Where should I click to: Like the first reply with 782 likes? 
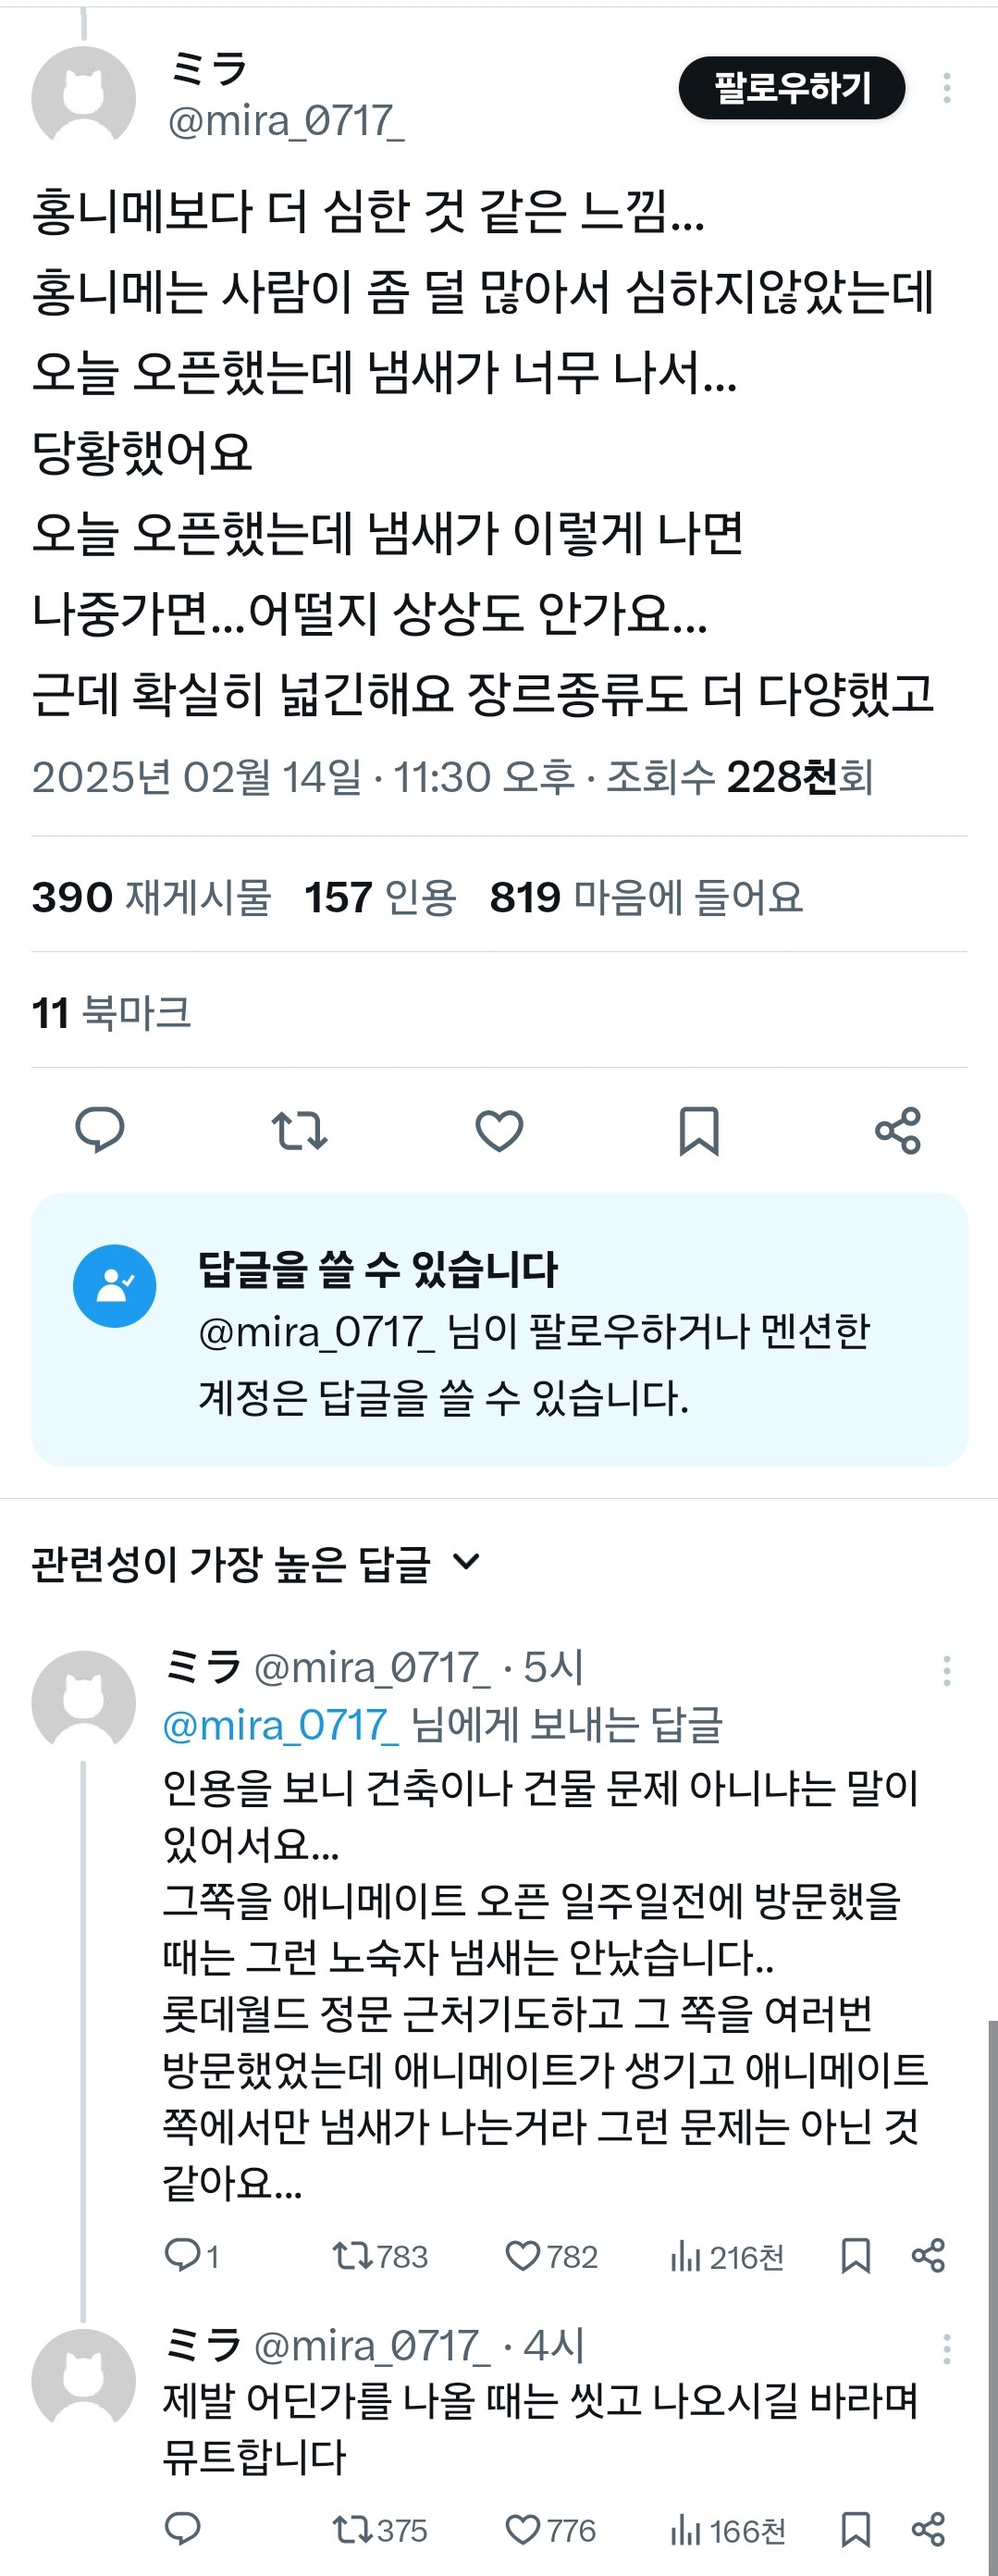523,2256
